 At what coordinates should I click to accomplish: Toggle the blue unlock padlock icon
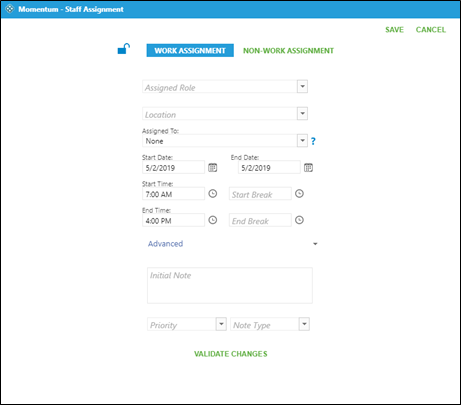[124, 49]
